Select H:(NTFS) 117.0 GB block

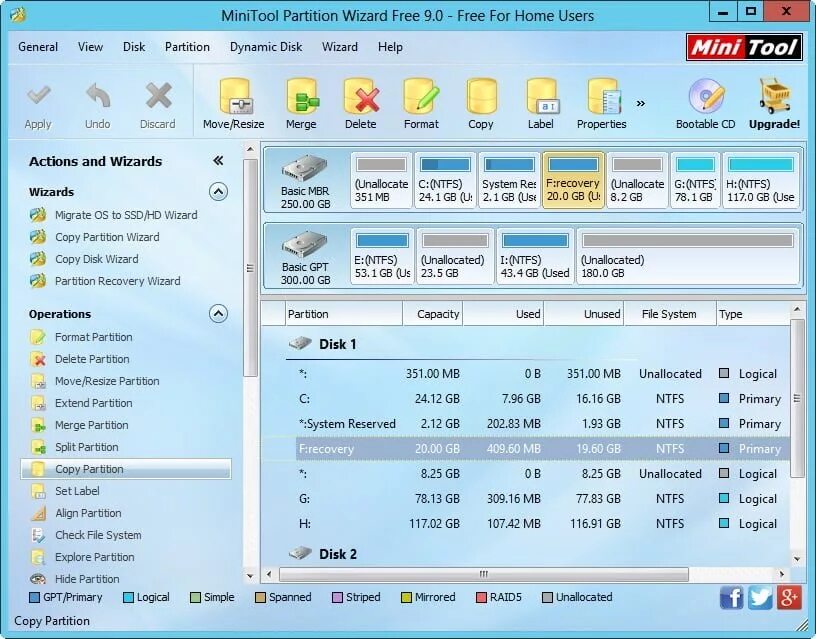761,181
